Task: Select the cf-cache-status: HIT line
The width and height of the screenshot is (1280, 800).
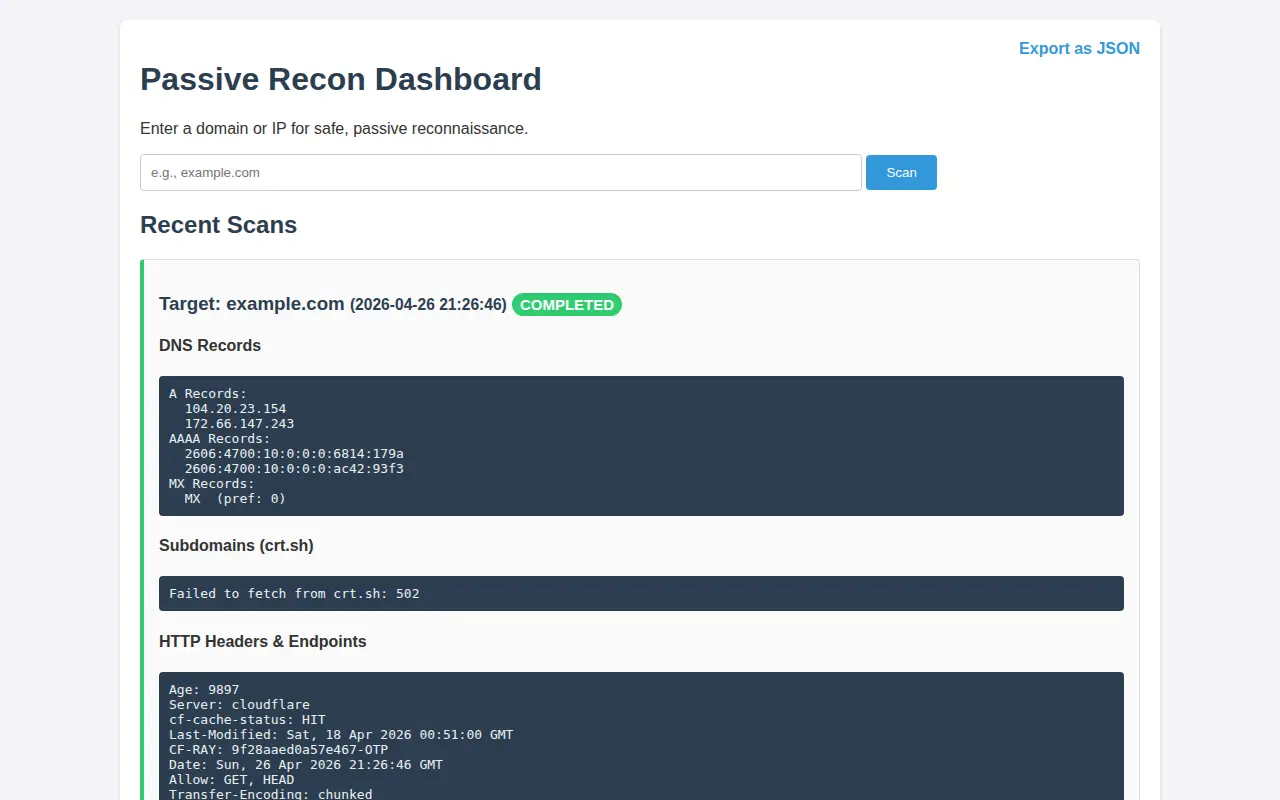Action: (247, 719)
